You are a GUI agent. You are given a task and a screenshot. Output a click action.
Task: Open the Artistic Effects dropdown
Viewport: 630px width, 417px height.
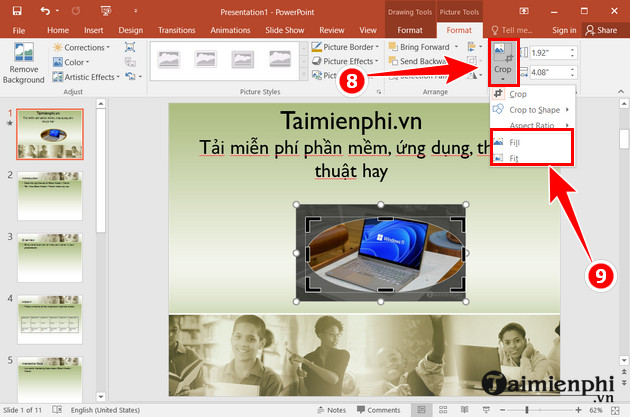(x=86, y=77)
